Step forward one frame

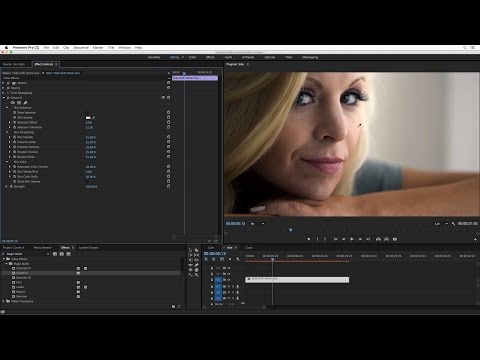tap(360, 239)
